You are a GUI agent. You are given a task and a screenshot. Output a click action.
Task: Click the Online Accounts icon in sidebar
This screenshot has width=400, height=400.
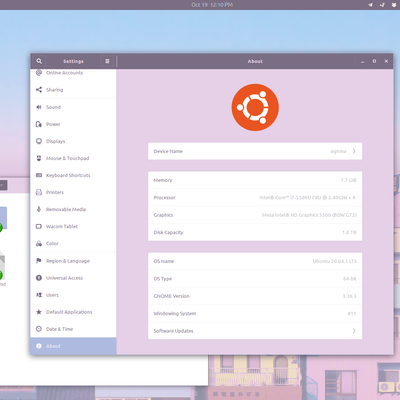(x=39, y=73)
